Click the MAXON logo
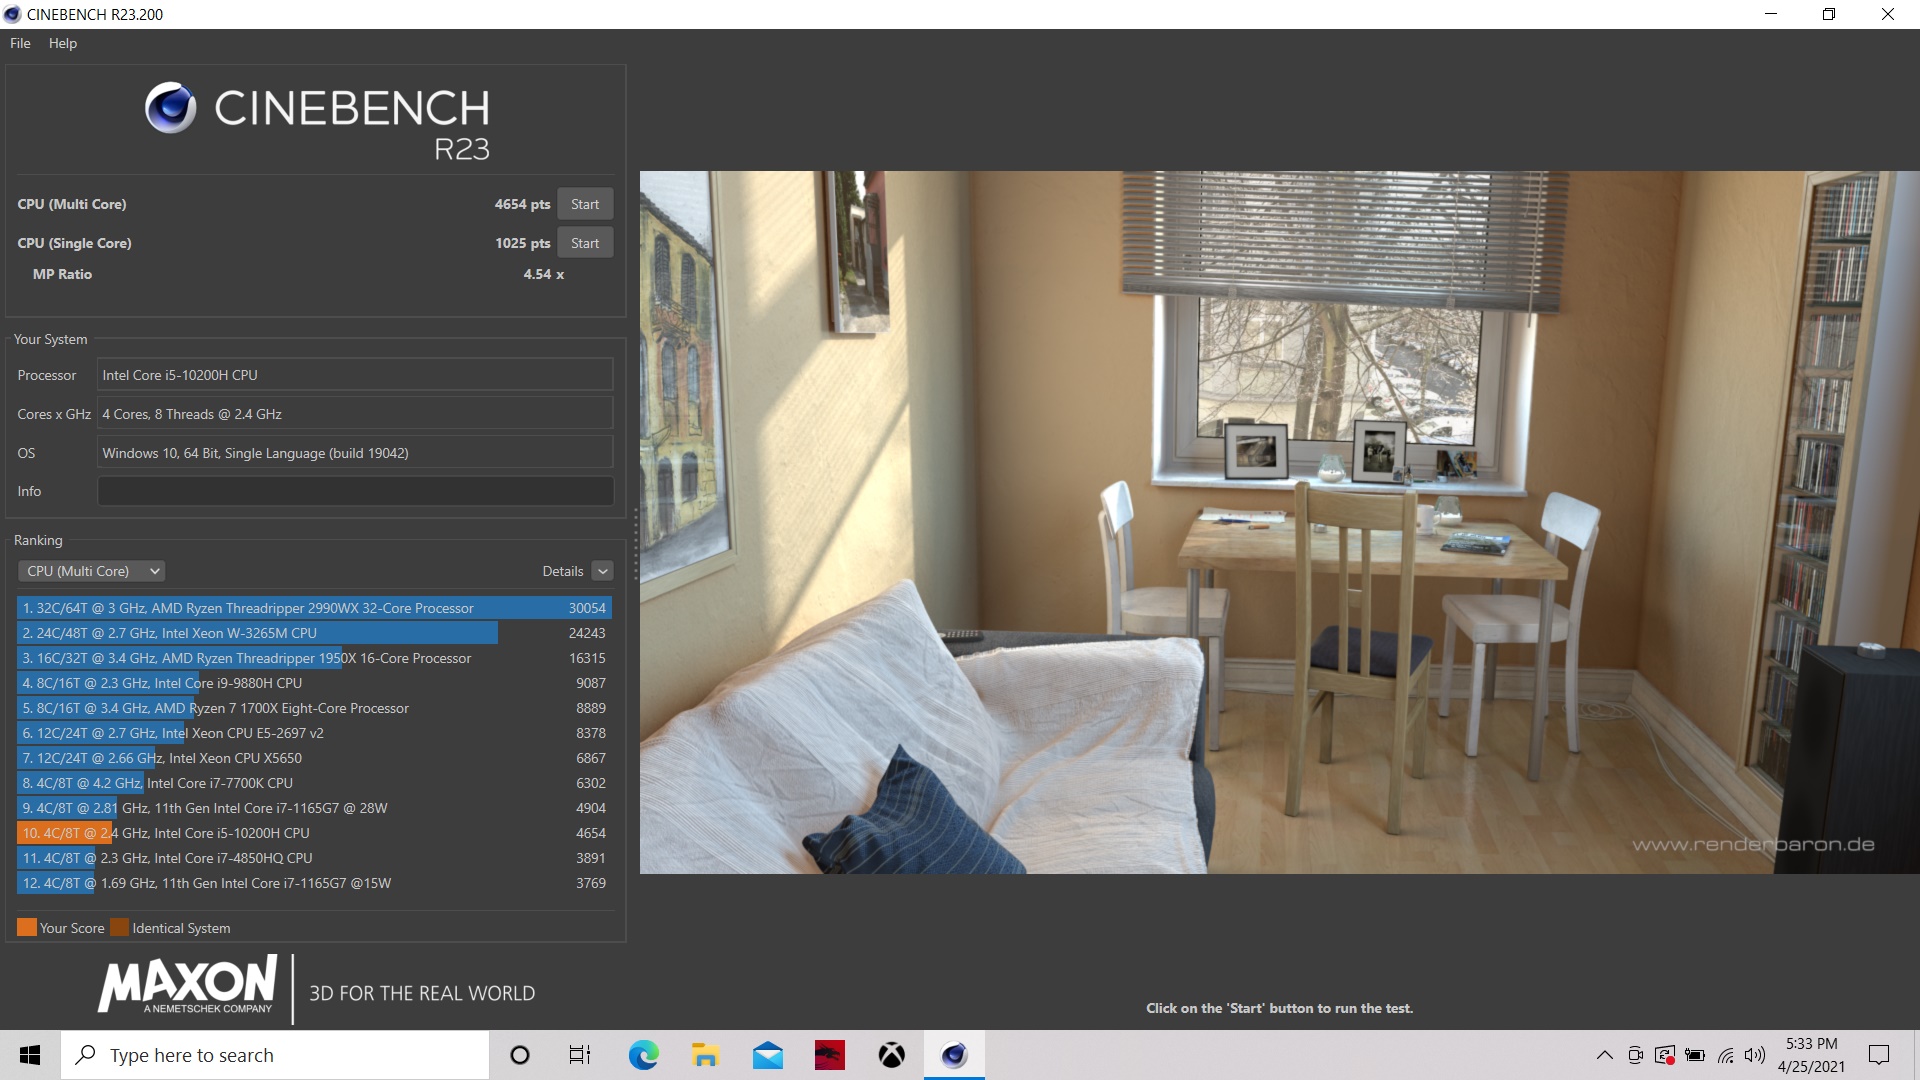The height and width of the screenshot is (1080, 1920). click(x=188, y=985)
